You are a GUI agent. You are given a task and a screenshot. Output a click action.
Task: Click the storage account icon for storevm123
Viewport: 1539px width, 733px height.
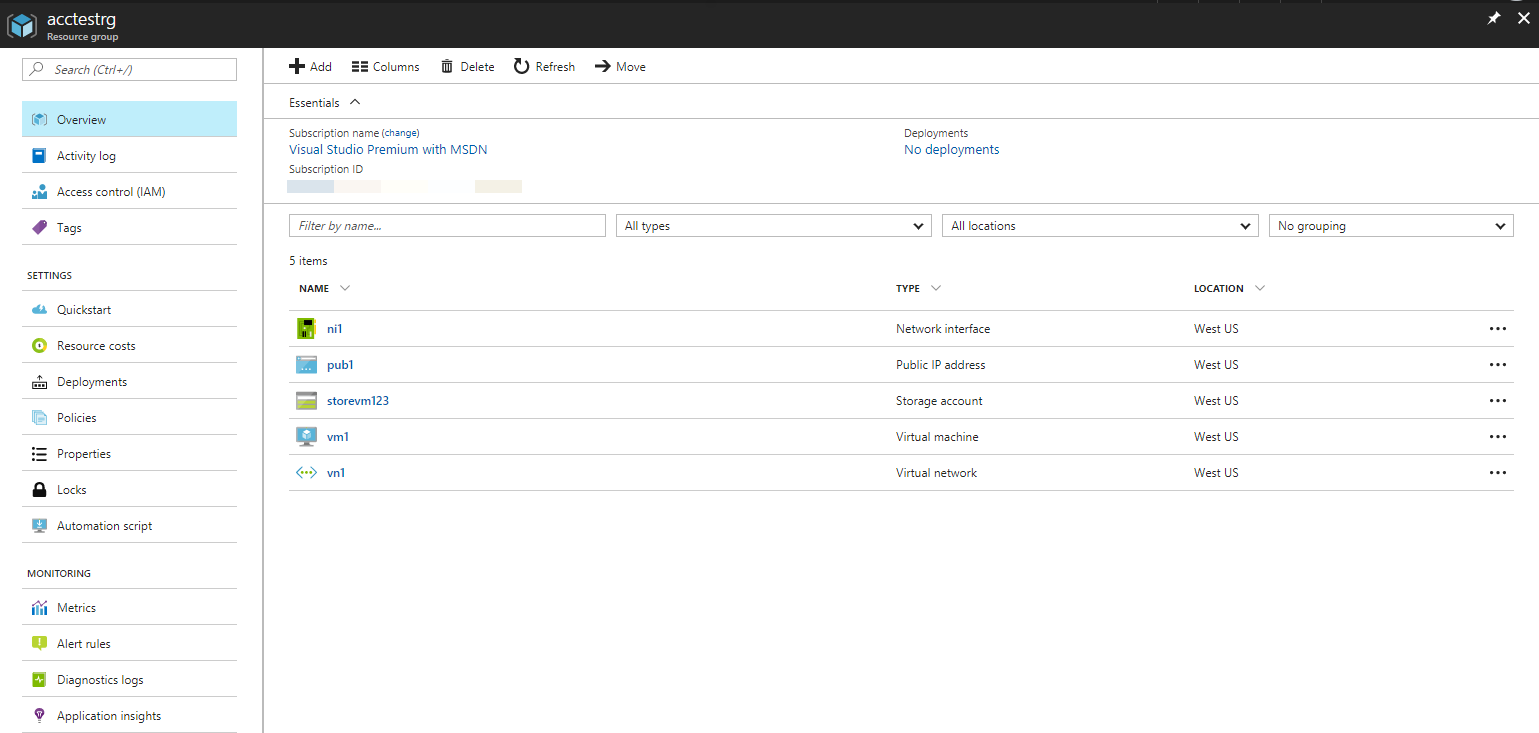pyautogui.click(x=306, y=401)
